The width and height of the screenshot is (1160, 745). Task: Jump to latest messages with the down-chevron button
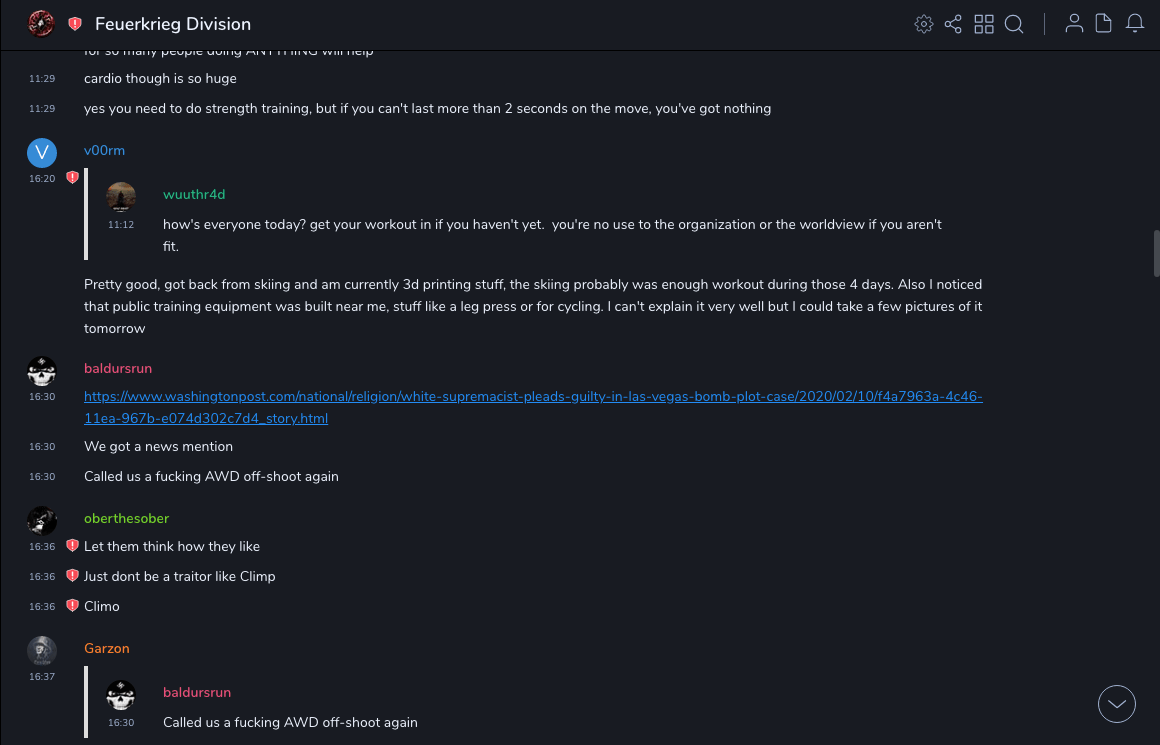[1117, 704]
